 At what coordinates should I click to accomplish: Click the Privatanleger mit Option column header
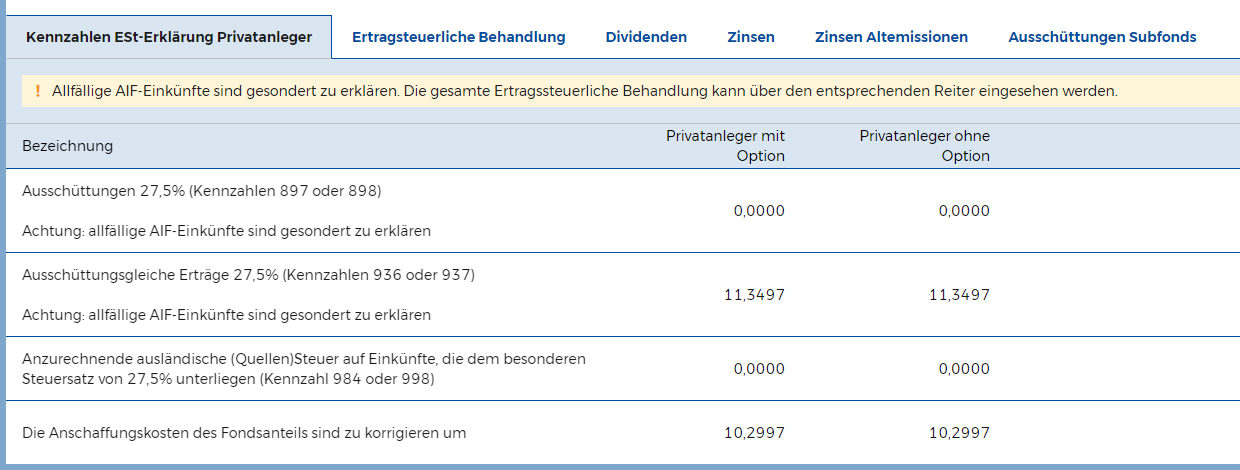pos(725,146)
